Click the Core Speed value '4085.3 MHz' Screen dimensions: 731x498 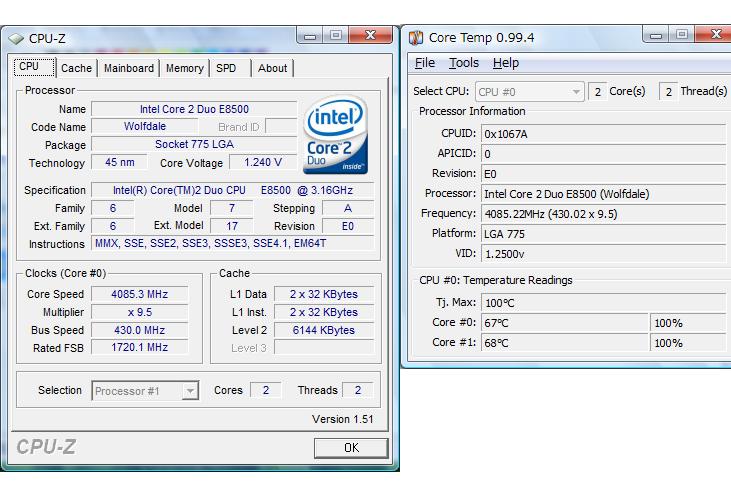click(139, 294)
